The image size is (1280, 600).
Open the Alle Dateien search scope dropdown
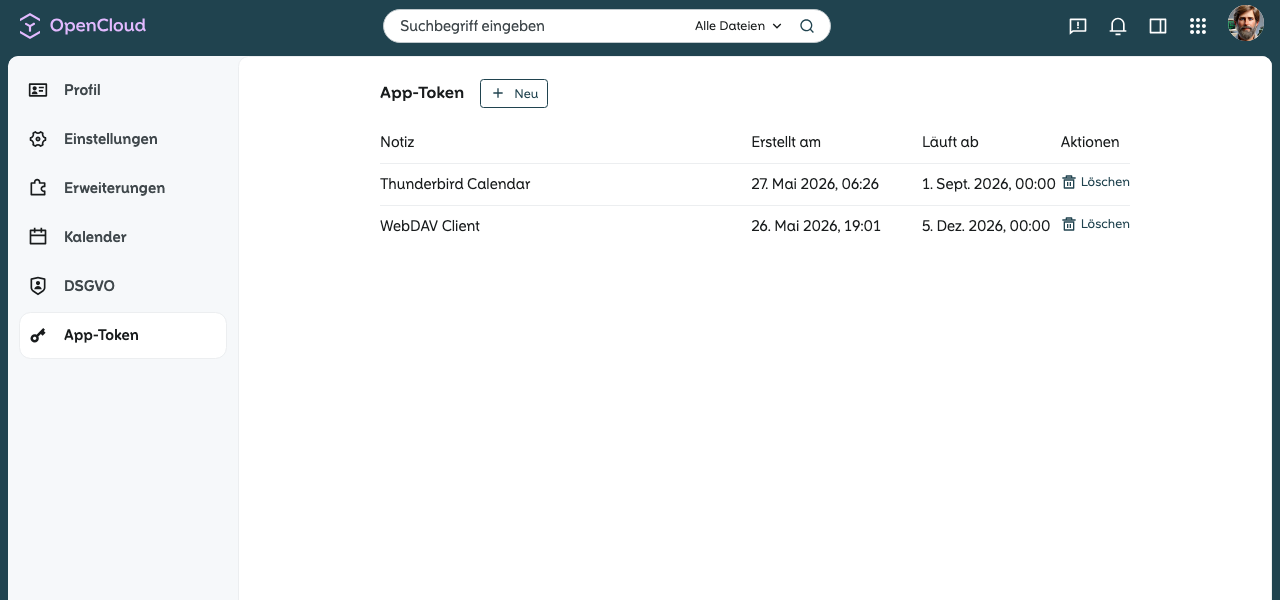(738, 26)
